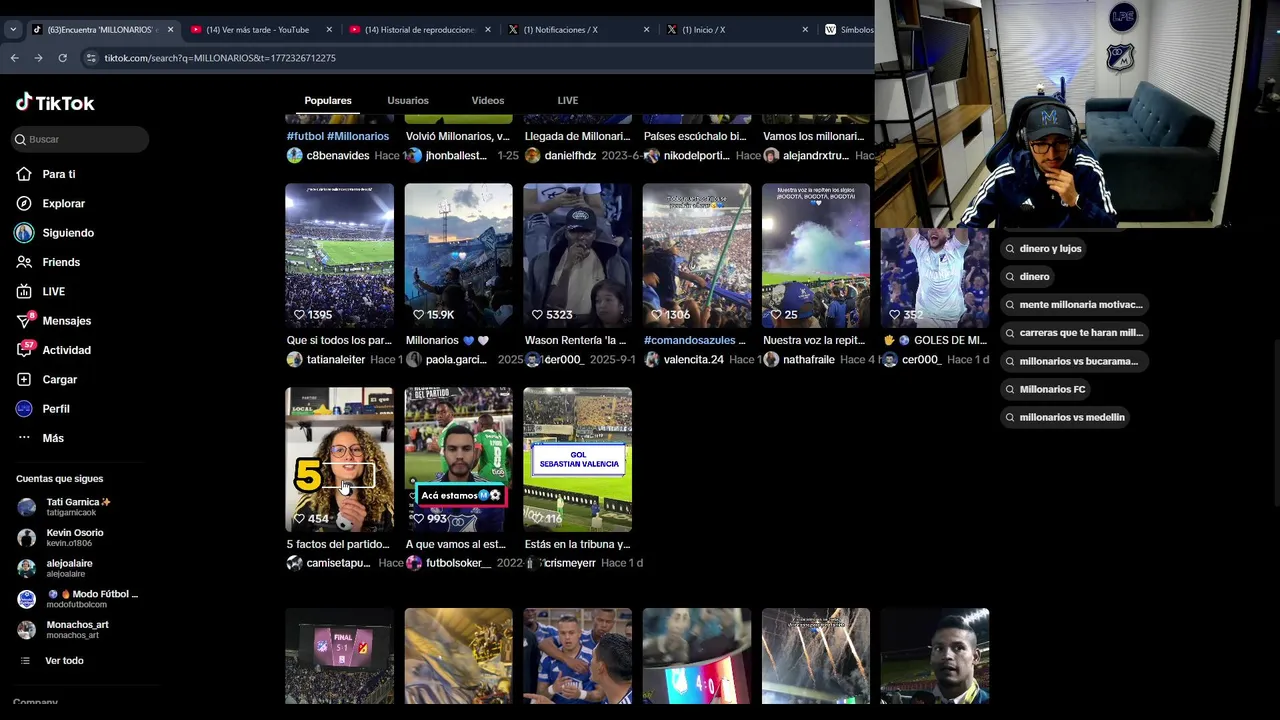Screen dimensions: 1280x720
Task: Switch to Notificaciones / X tab
Action: tap(560, 29)
